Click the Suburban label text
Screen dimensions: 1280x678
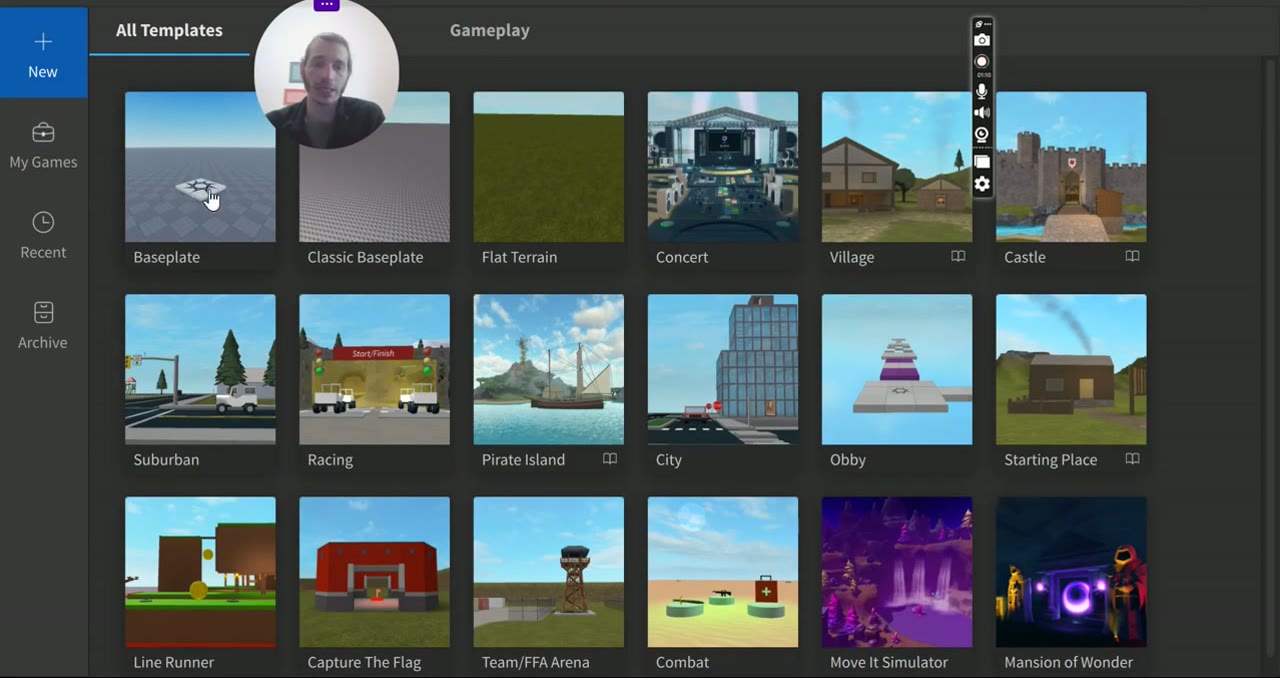pos(166,460)
